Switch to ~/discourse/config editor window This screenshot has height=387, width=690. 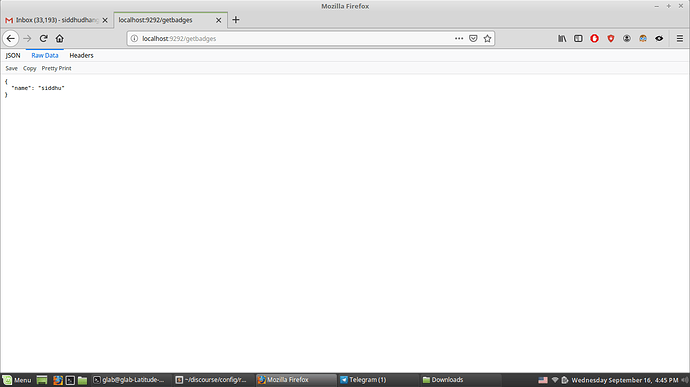[213, 380]
